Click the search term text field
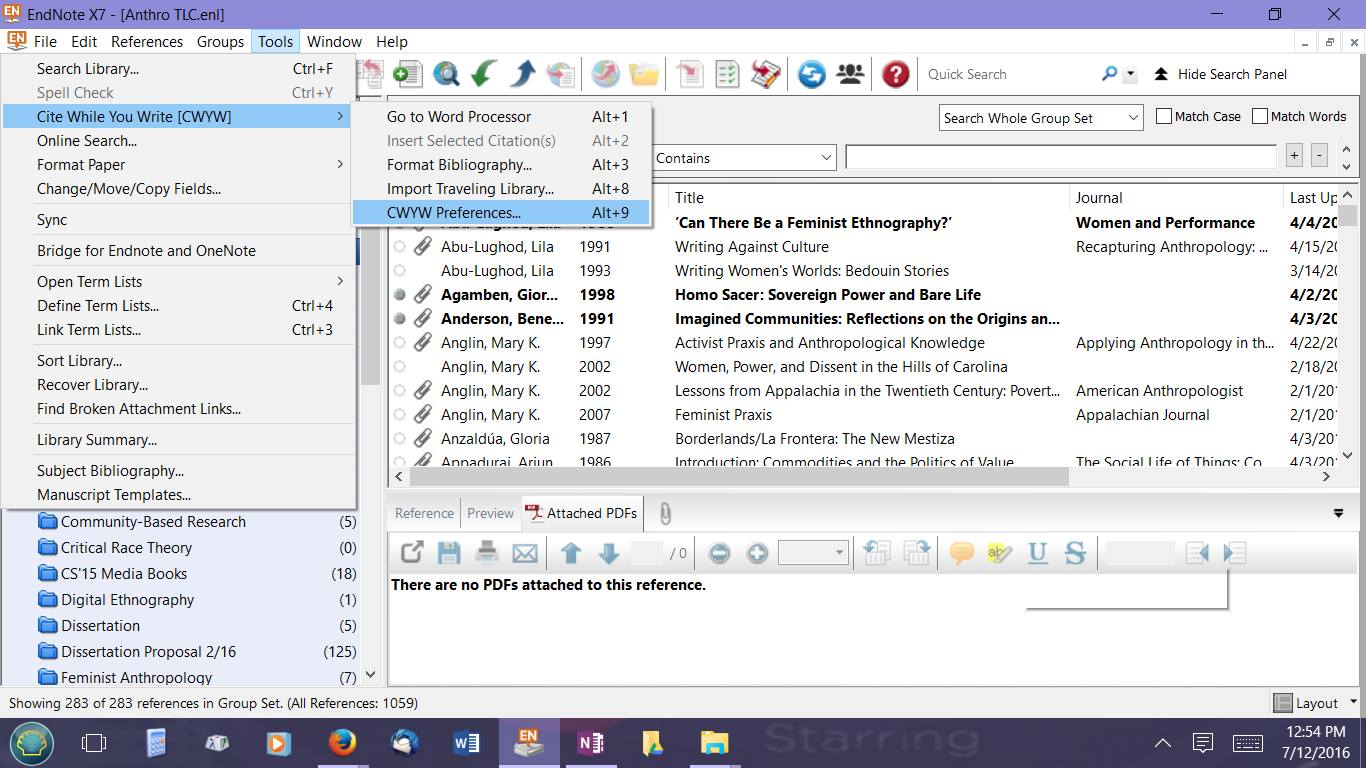Viewport: 1366px width, 768px height. point(1061,157)
